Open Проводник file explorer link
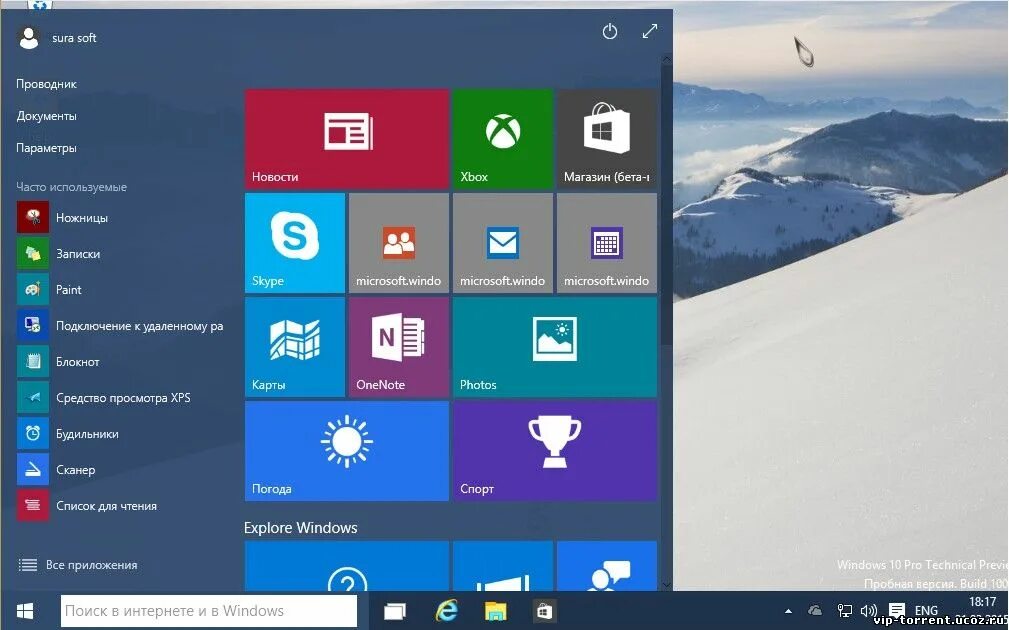 (x=46, y=84)
